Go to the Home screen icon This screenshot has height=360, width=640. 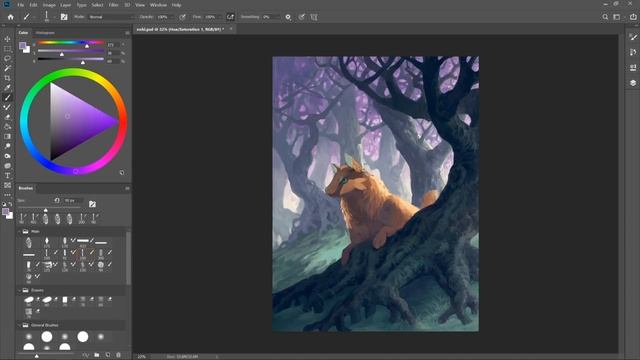pyautogui.click(x=11, y=17)
